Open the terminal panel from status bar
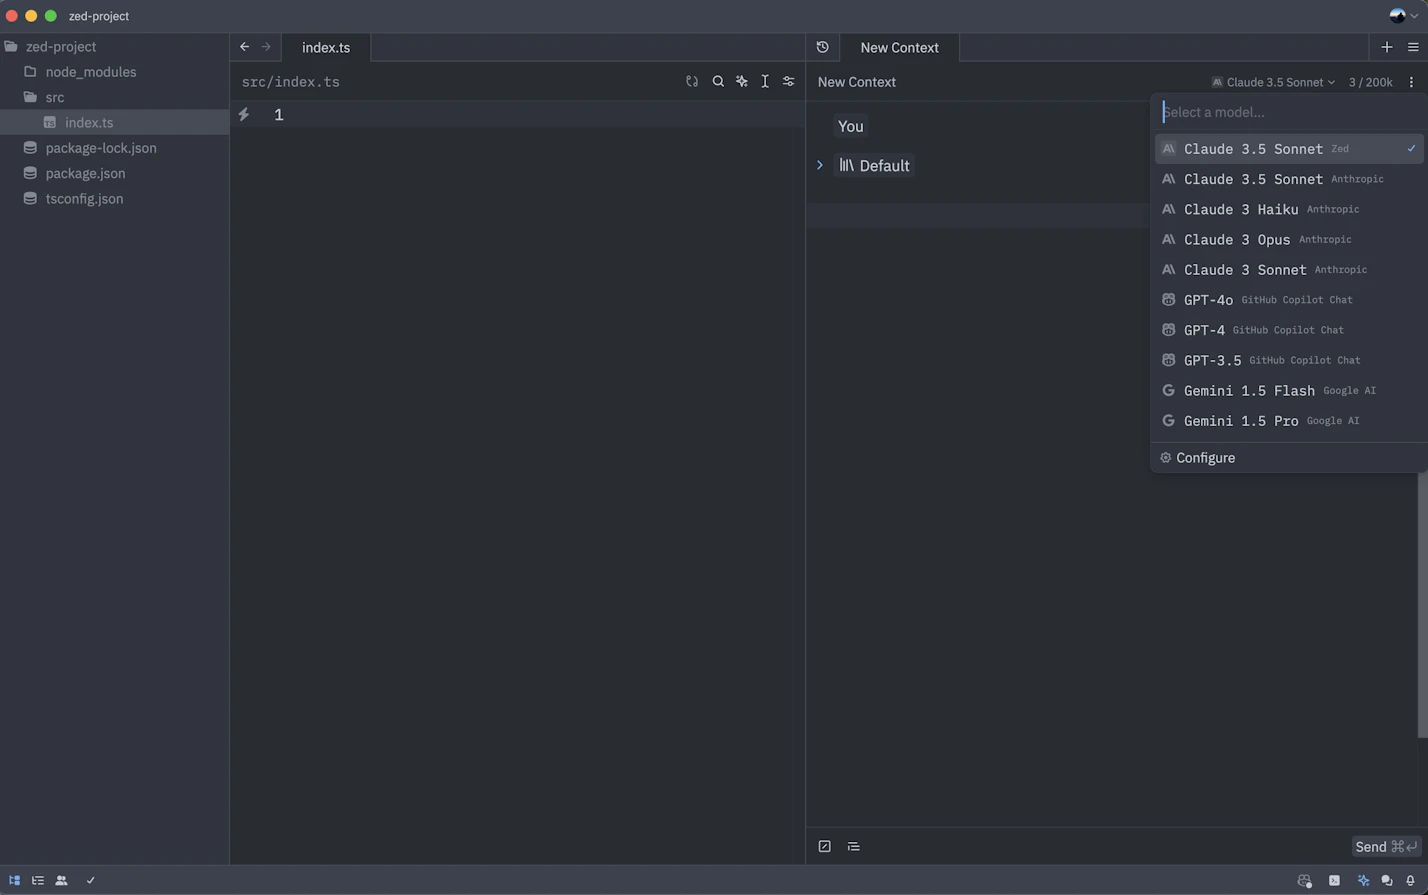Screen dimensions: 1428x895 [1334, 880]
